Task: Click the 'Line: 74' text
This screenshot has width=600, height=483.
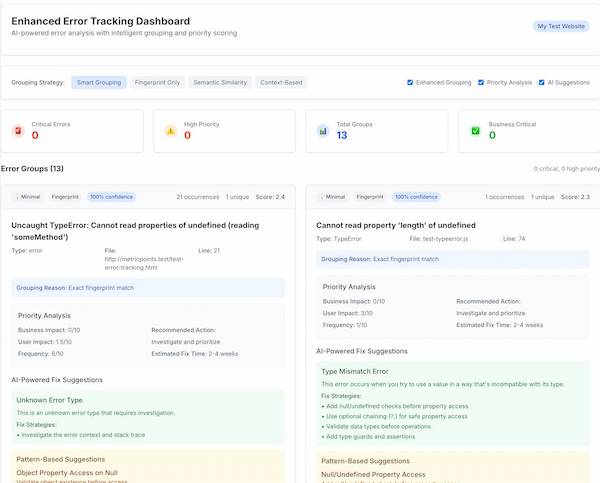Action: [514, 239]
